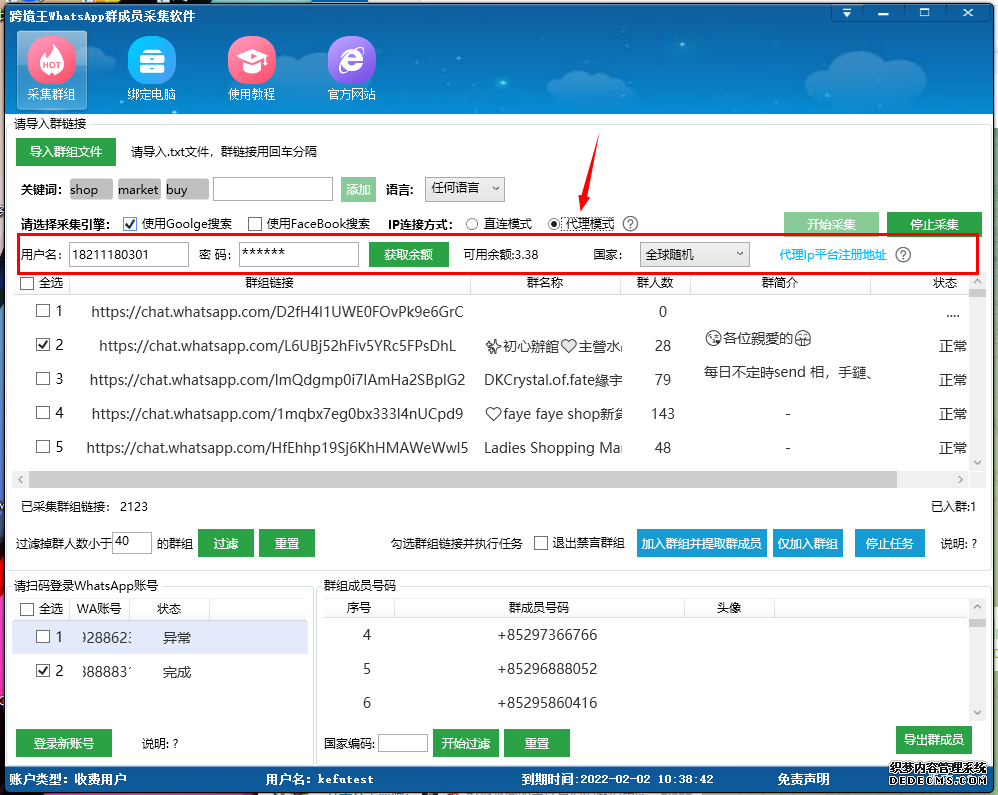Open the 使用教程 tutorial icon
This screenshot has height=795, width=998.
[x=251, y=70]
